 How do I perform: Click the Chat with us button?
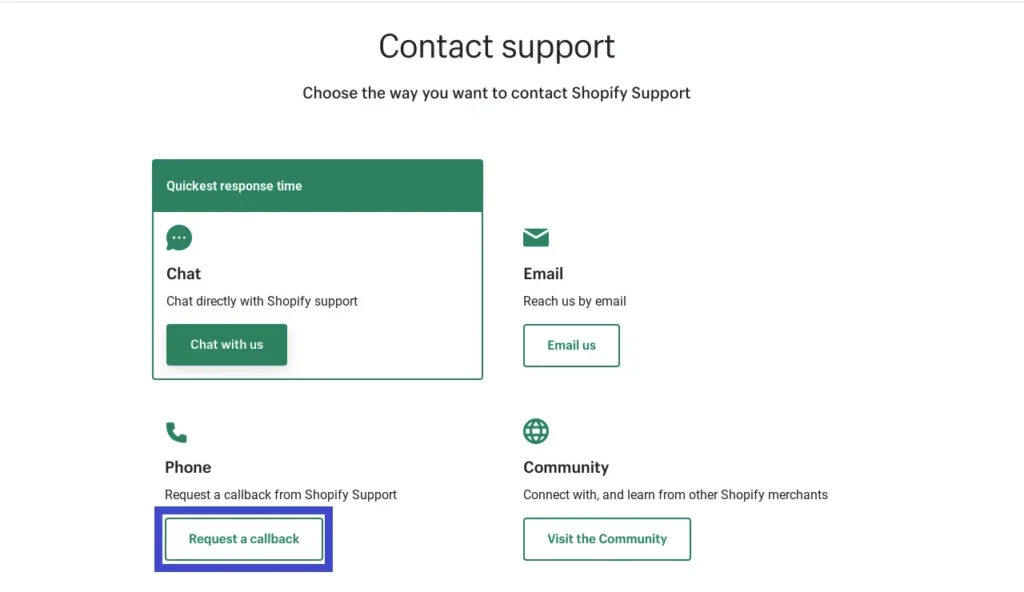click(x=226, y=344)
